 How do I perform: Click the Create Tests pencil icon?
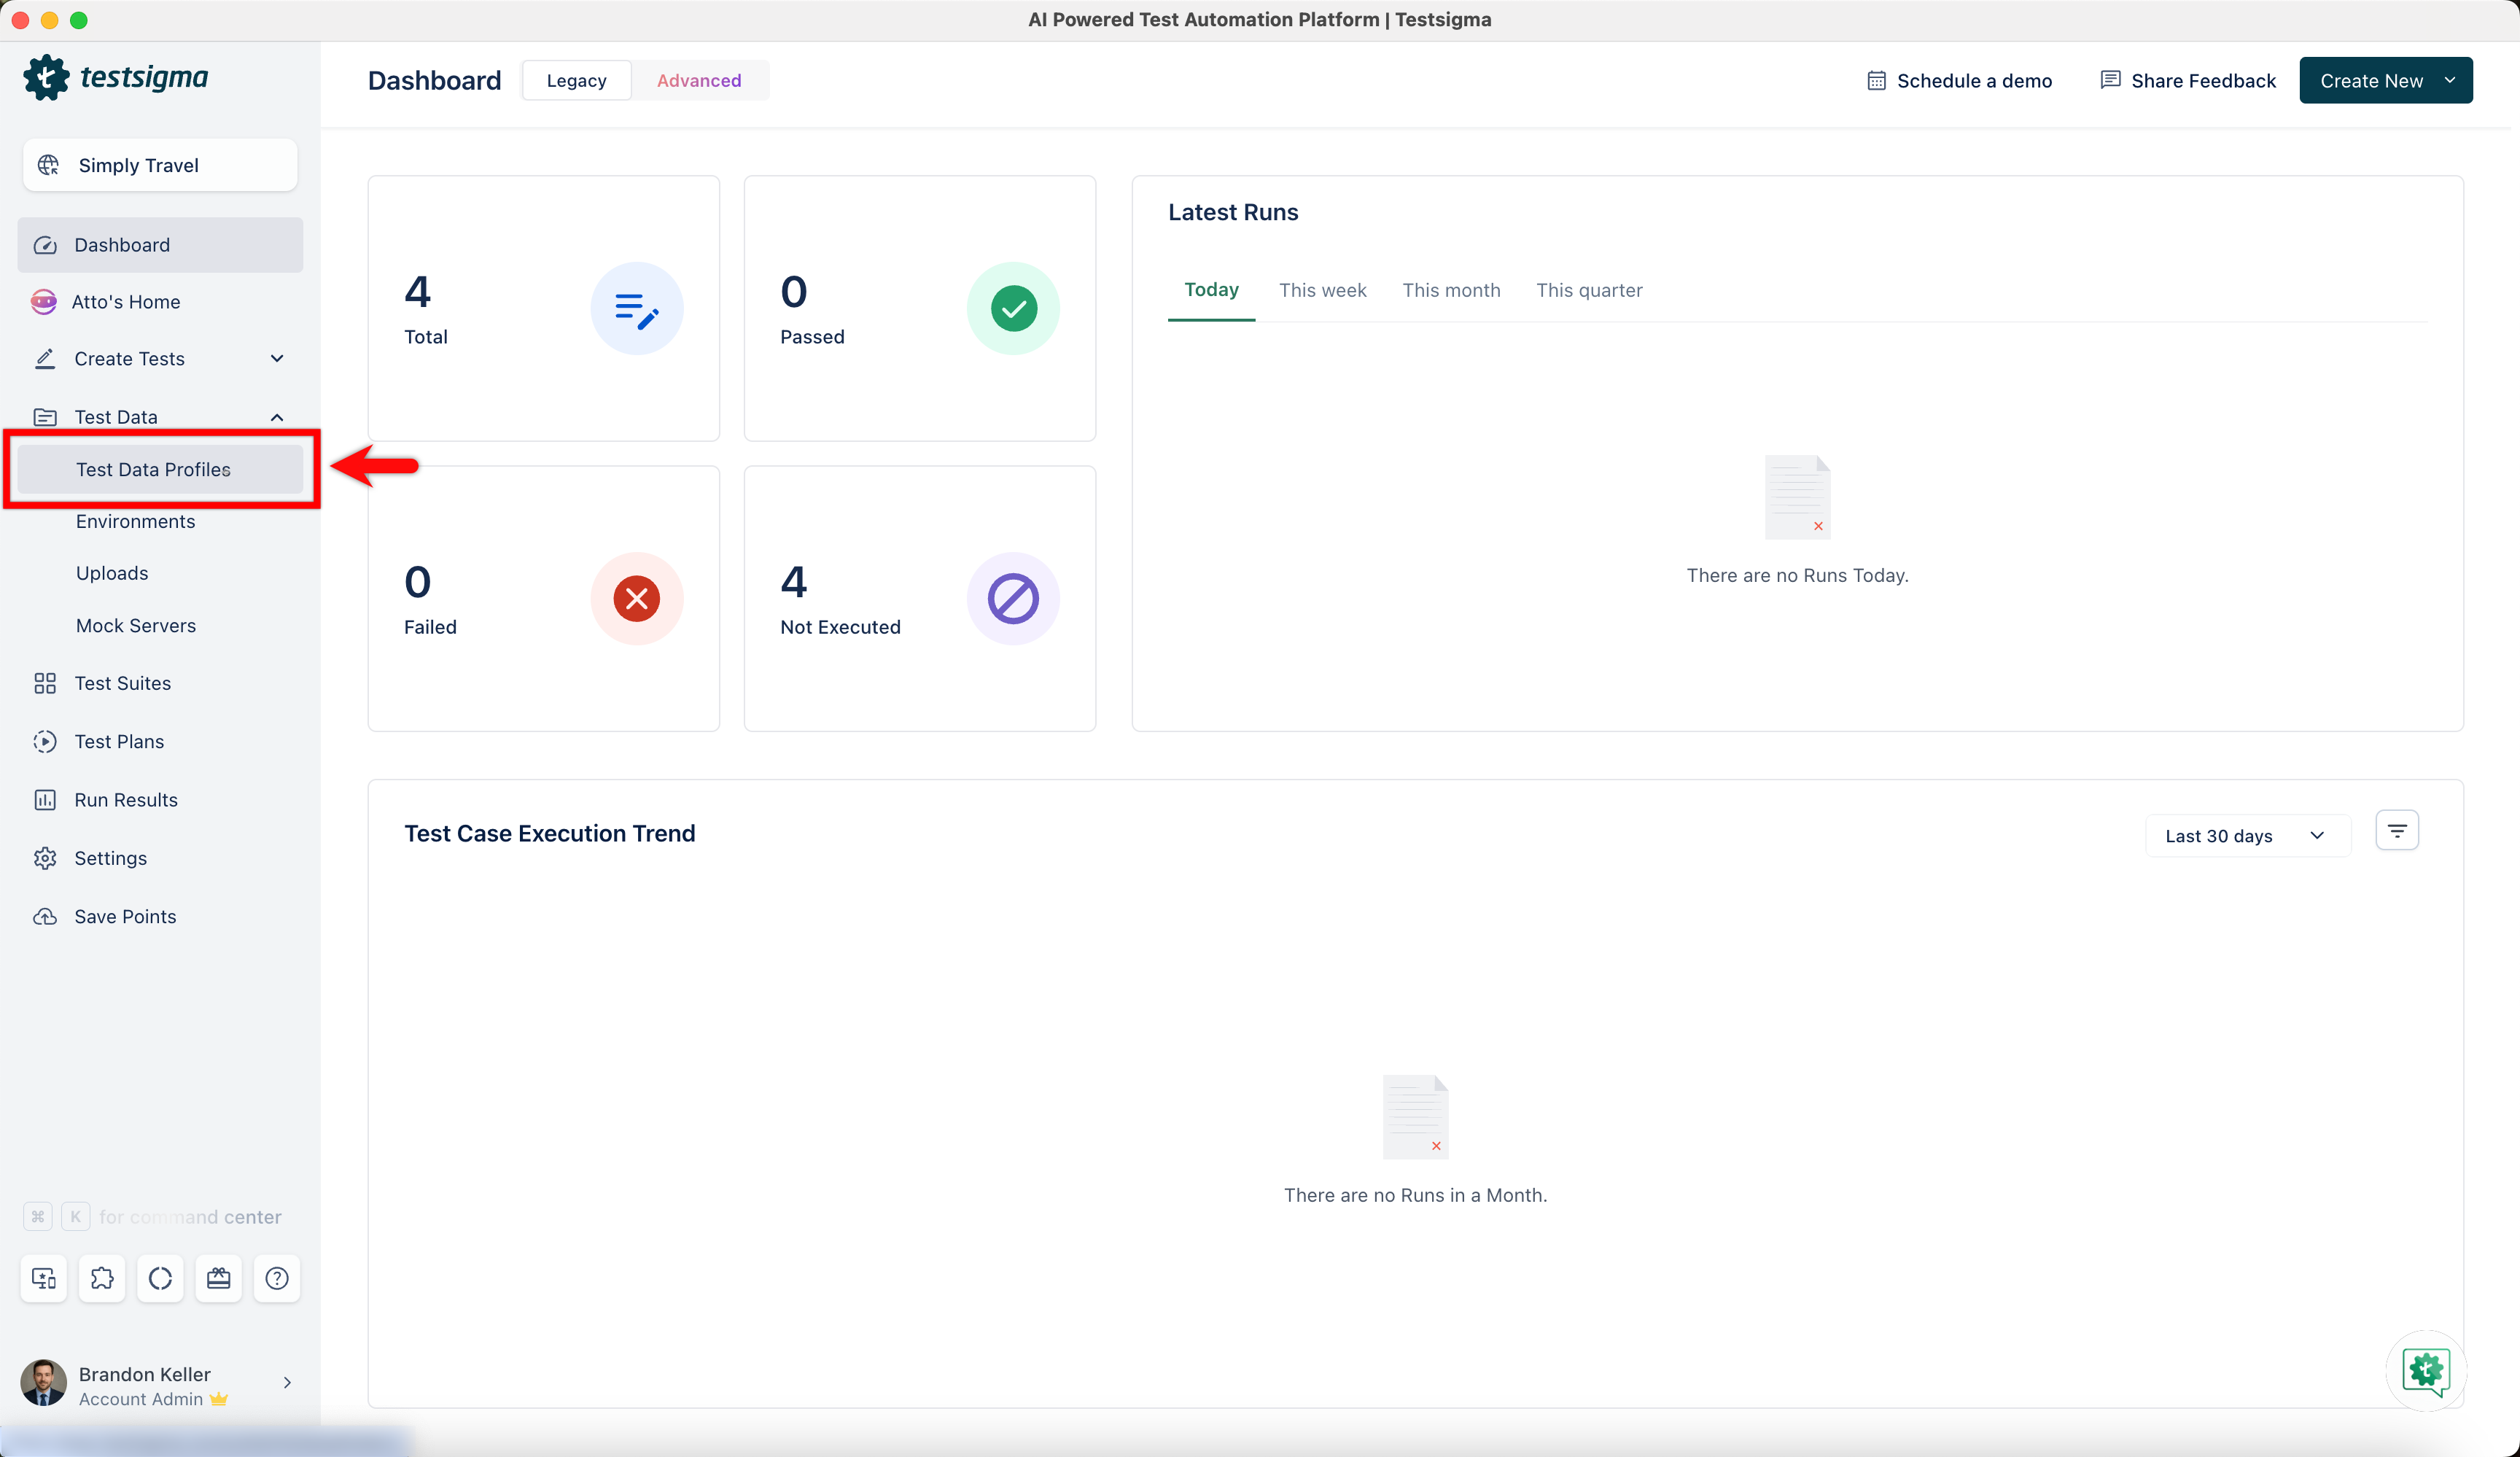[45, 359]
